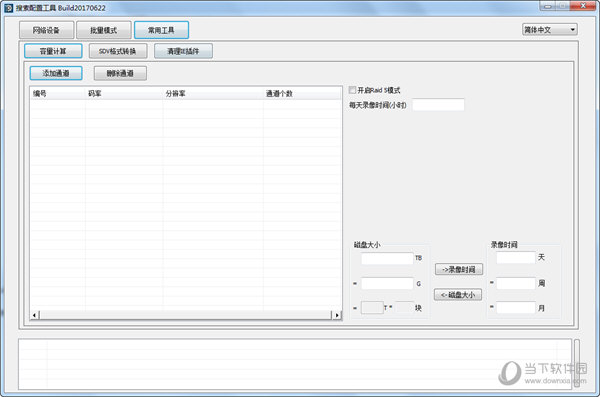Click the disk size TB input field

point(387,258)
